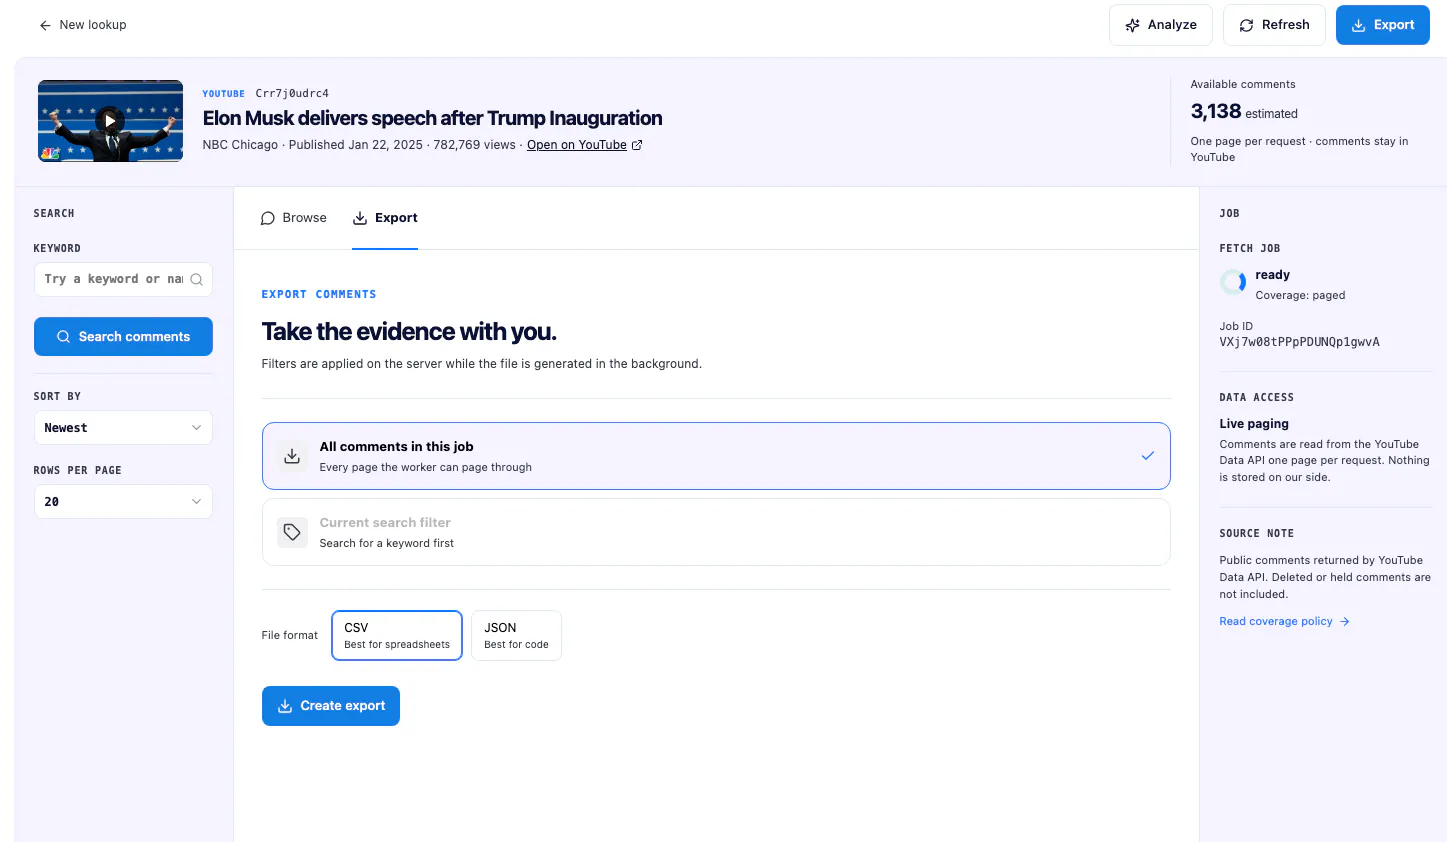Click the Take the evidence with you heading
1447x842 pixels.
pyautogui.click(x=409, y=332)
